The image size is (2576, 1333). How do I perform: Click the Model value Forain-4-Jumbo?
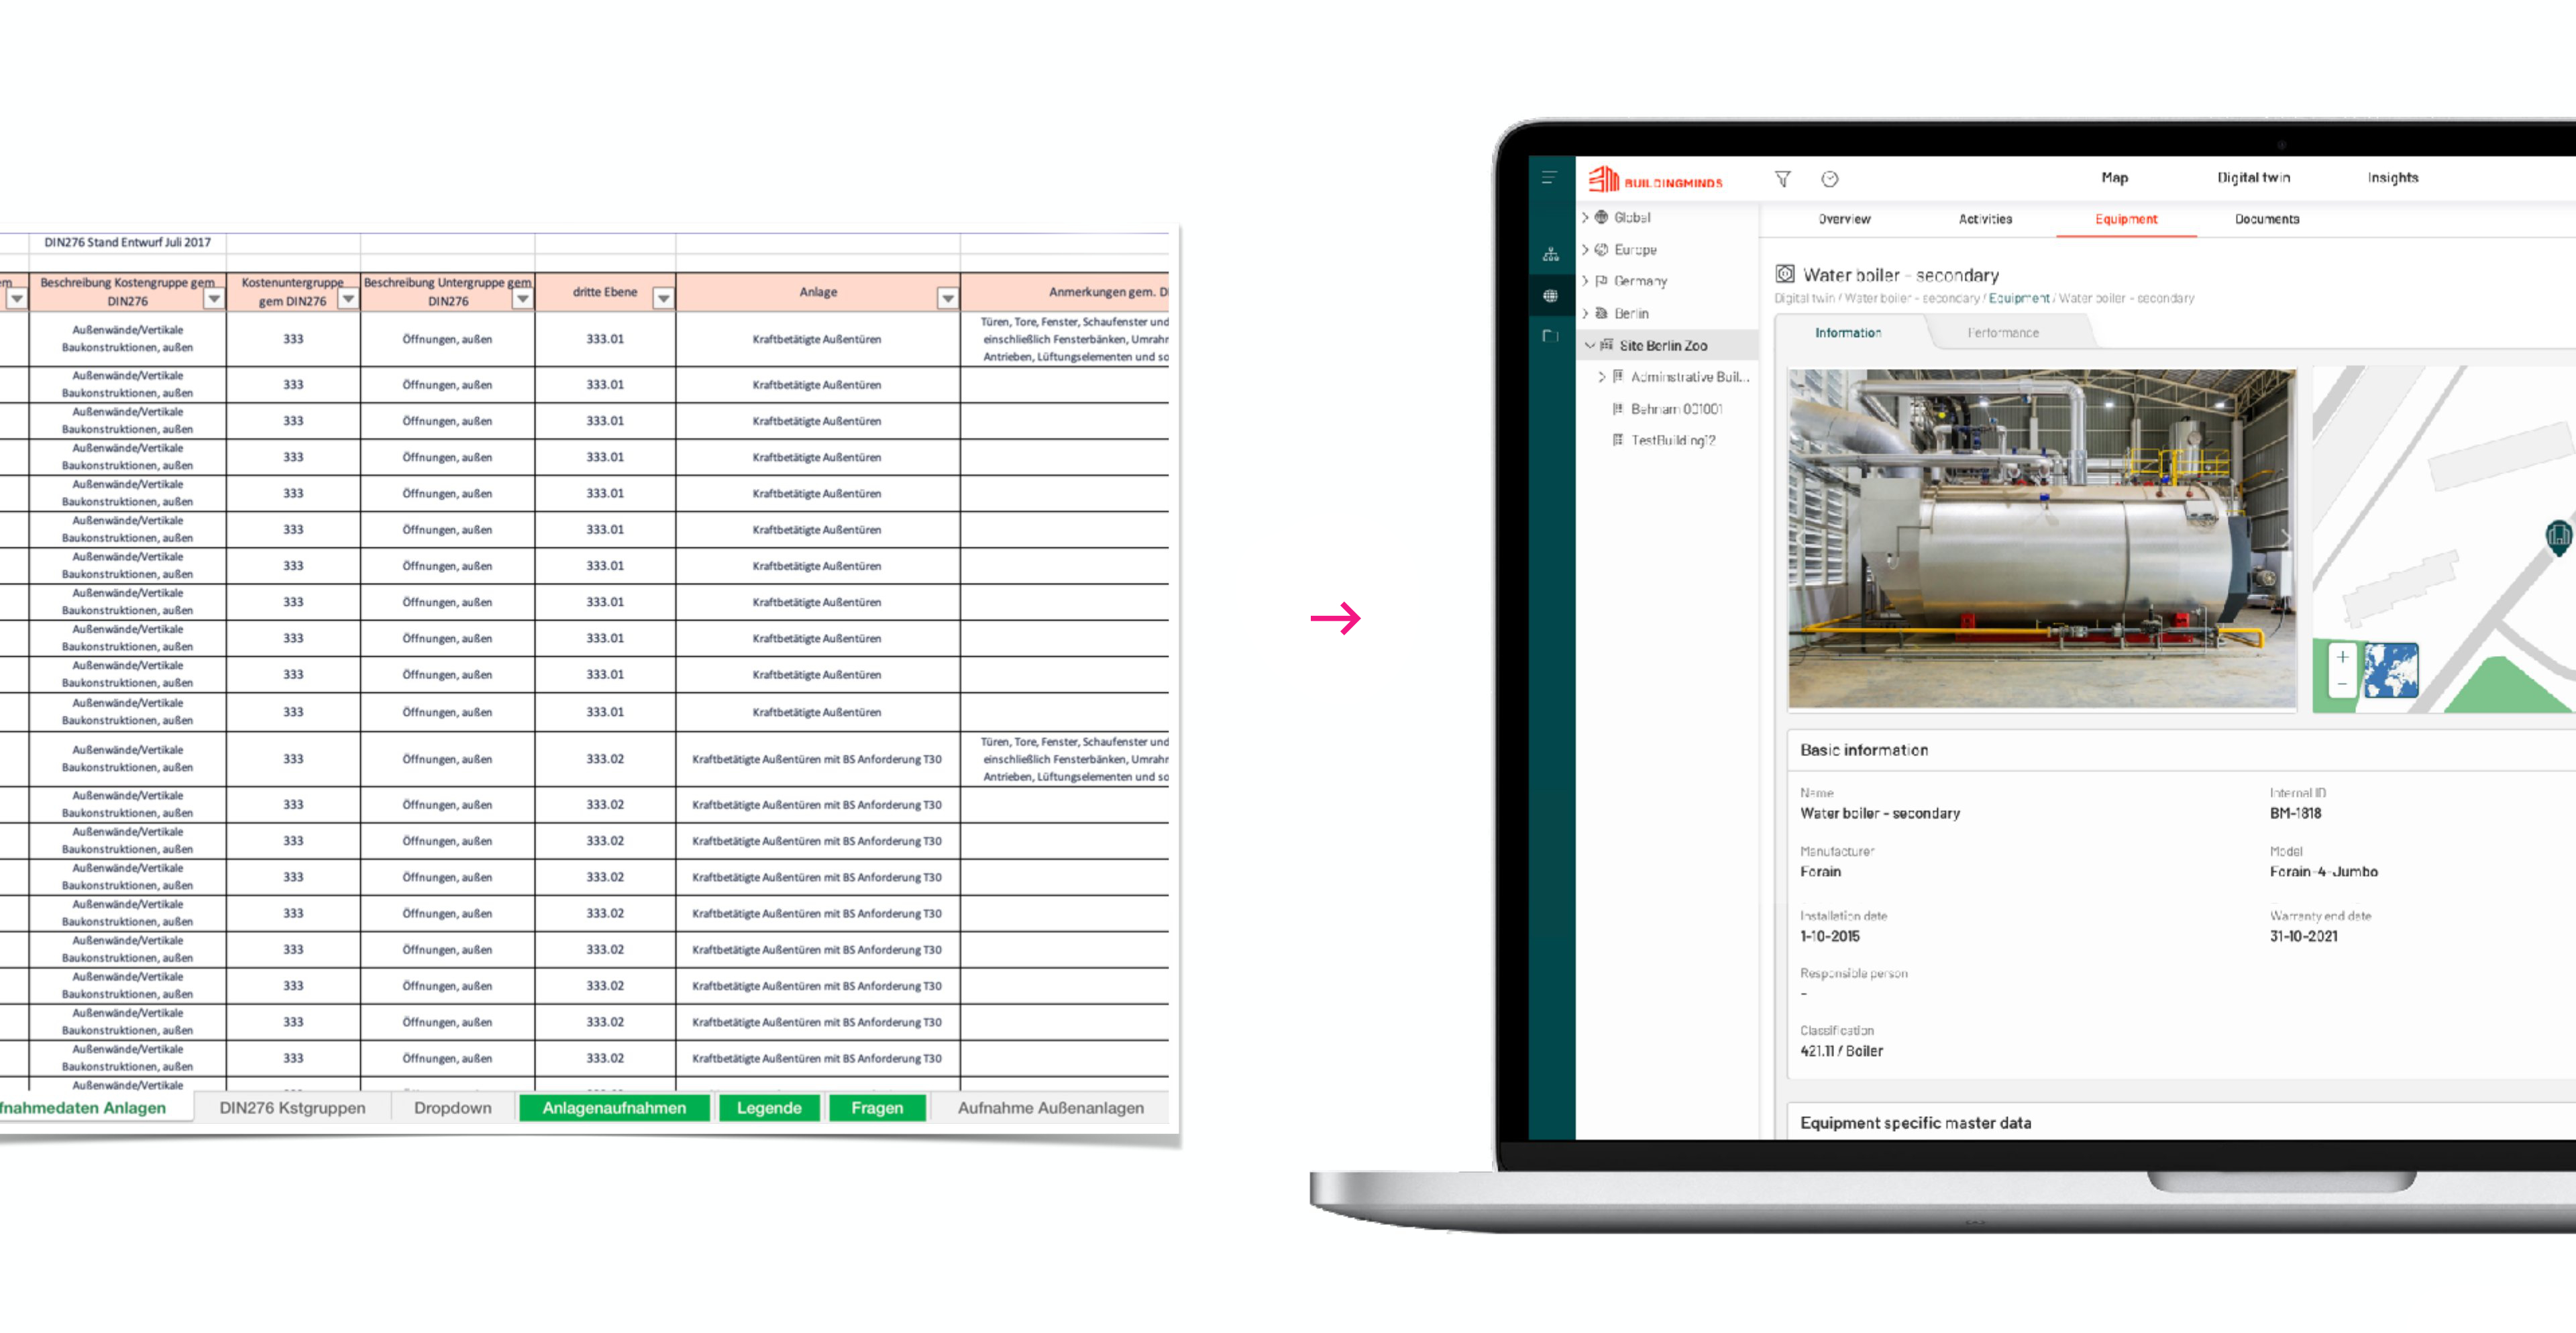coord(2323,872)
